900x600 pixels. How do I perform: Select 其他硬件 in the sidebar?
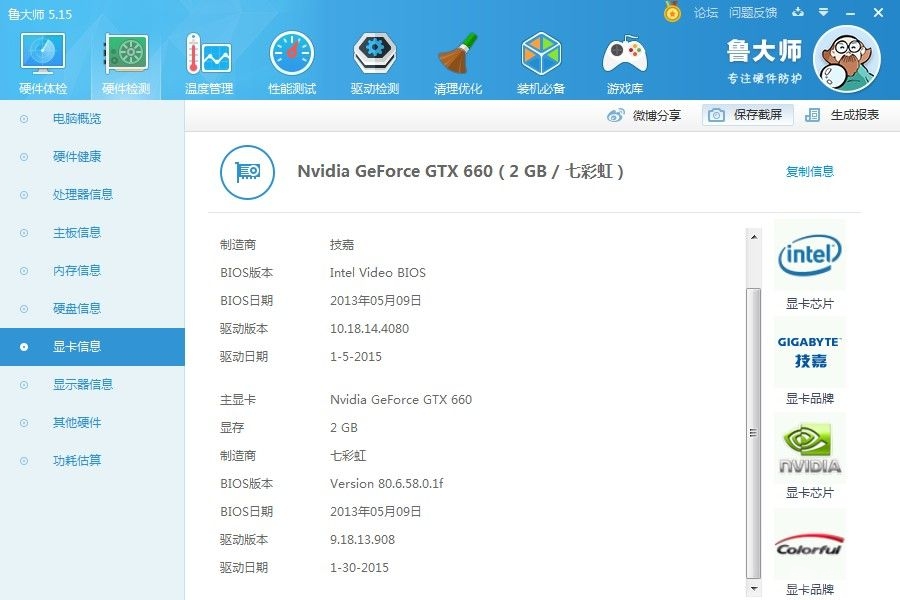tap(77, 423)
